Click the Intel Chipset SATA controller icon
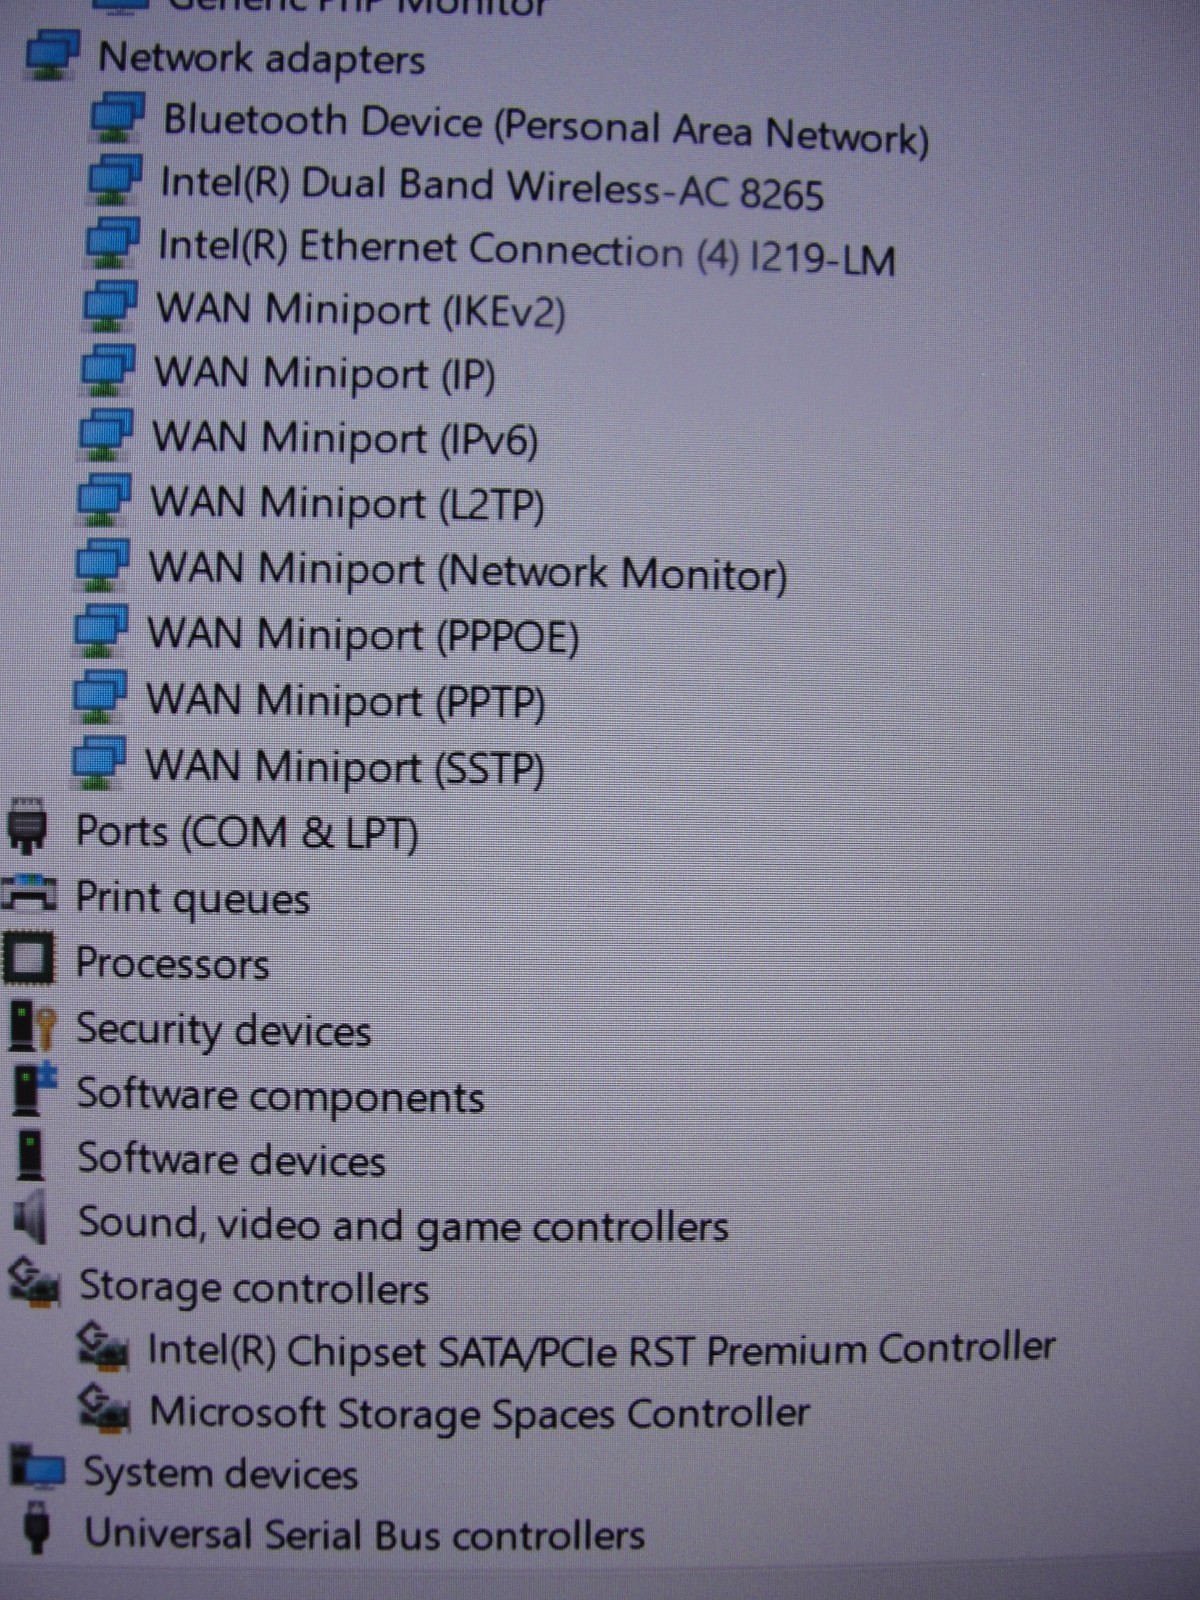The width and height of the screenshot is (1200, 1600). click(103, 1347)
